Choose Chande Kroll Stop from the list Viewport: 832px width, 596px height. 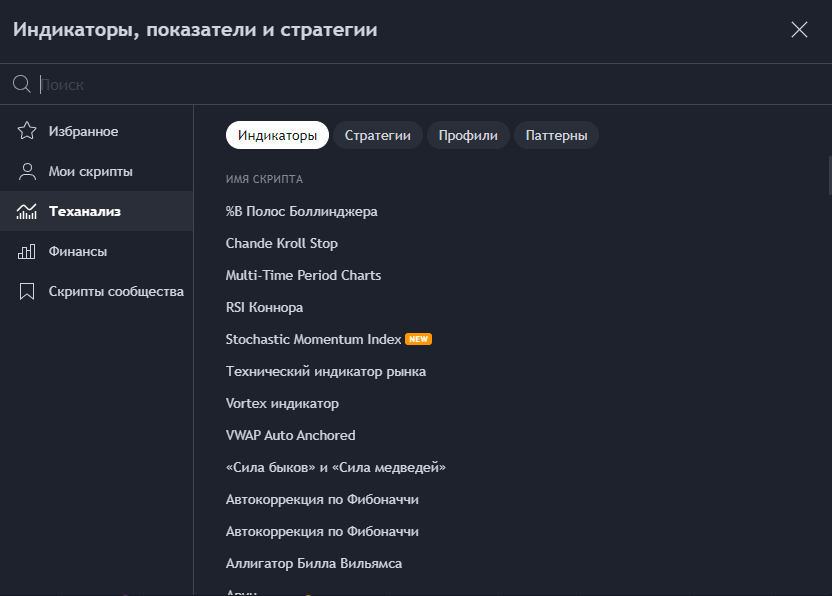pos(282,243)
